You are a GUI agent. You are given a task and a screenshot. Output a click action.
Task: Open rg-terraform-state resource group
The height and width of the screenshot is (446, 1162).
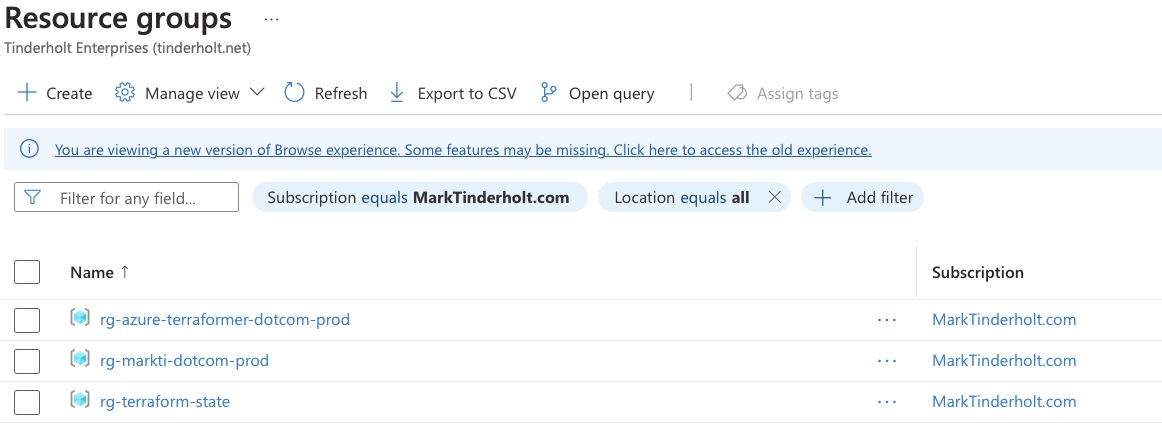click(165, 402)
